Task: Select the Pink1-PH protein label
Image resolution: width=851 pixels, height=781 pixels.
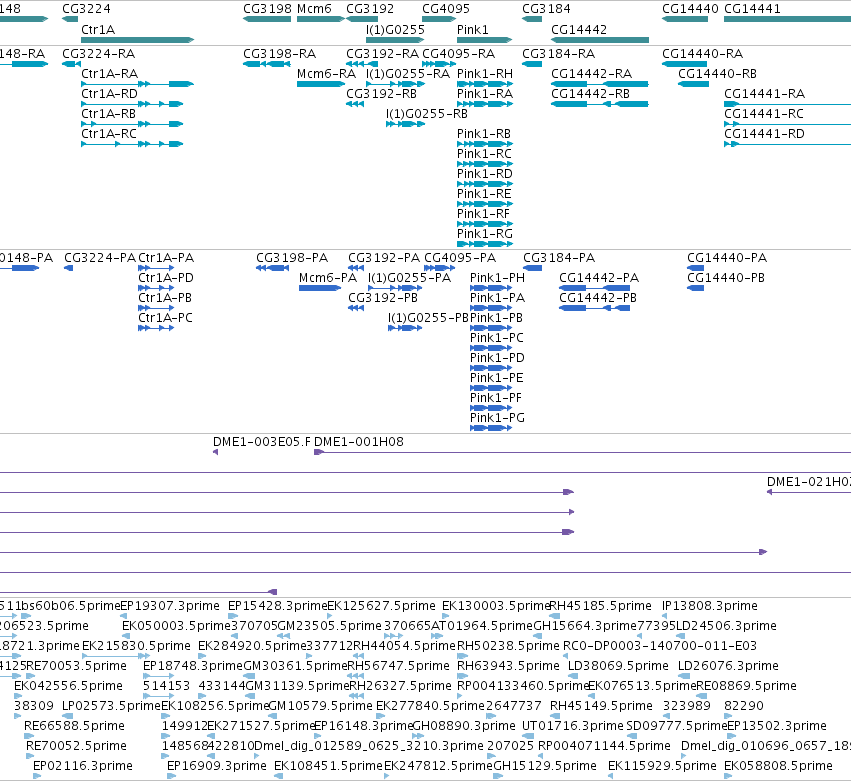Action: pyautogui.click(x=498, y=278)
